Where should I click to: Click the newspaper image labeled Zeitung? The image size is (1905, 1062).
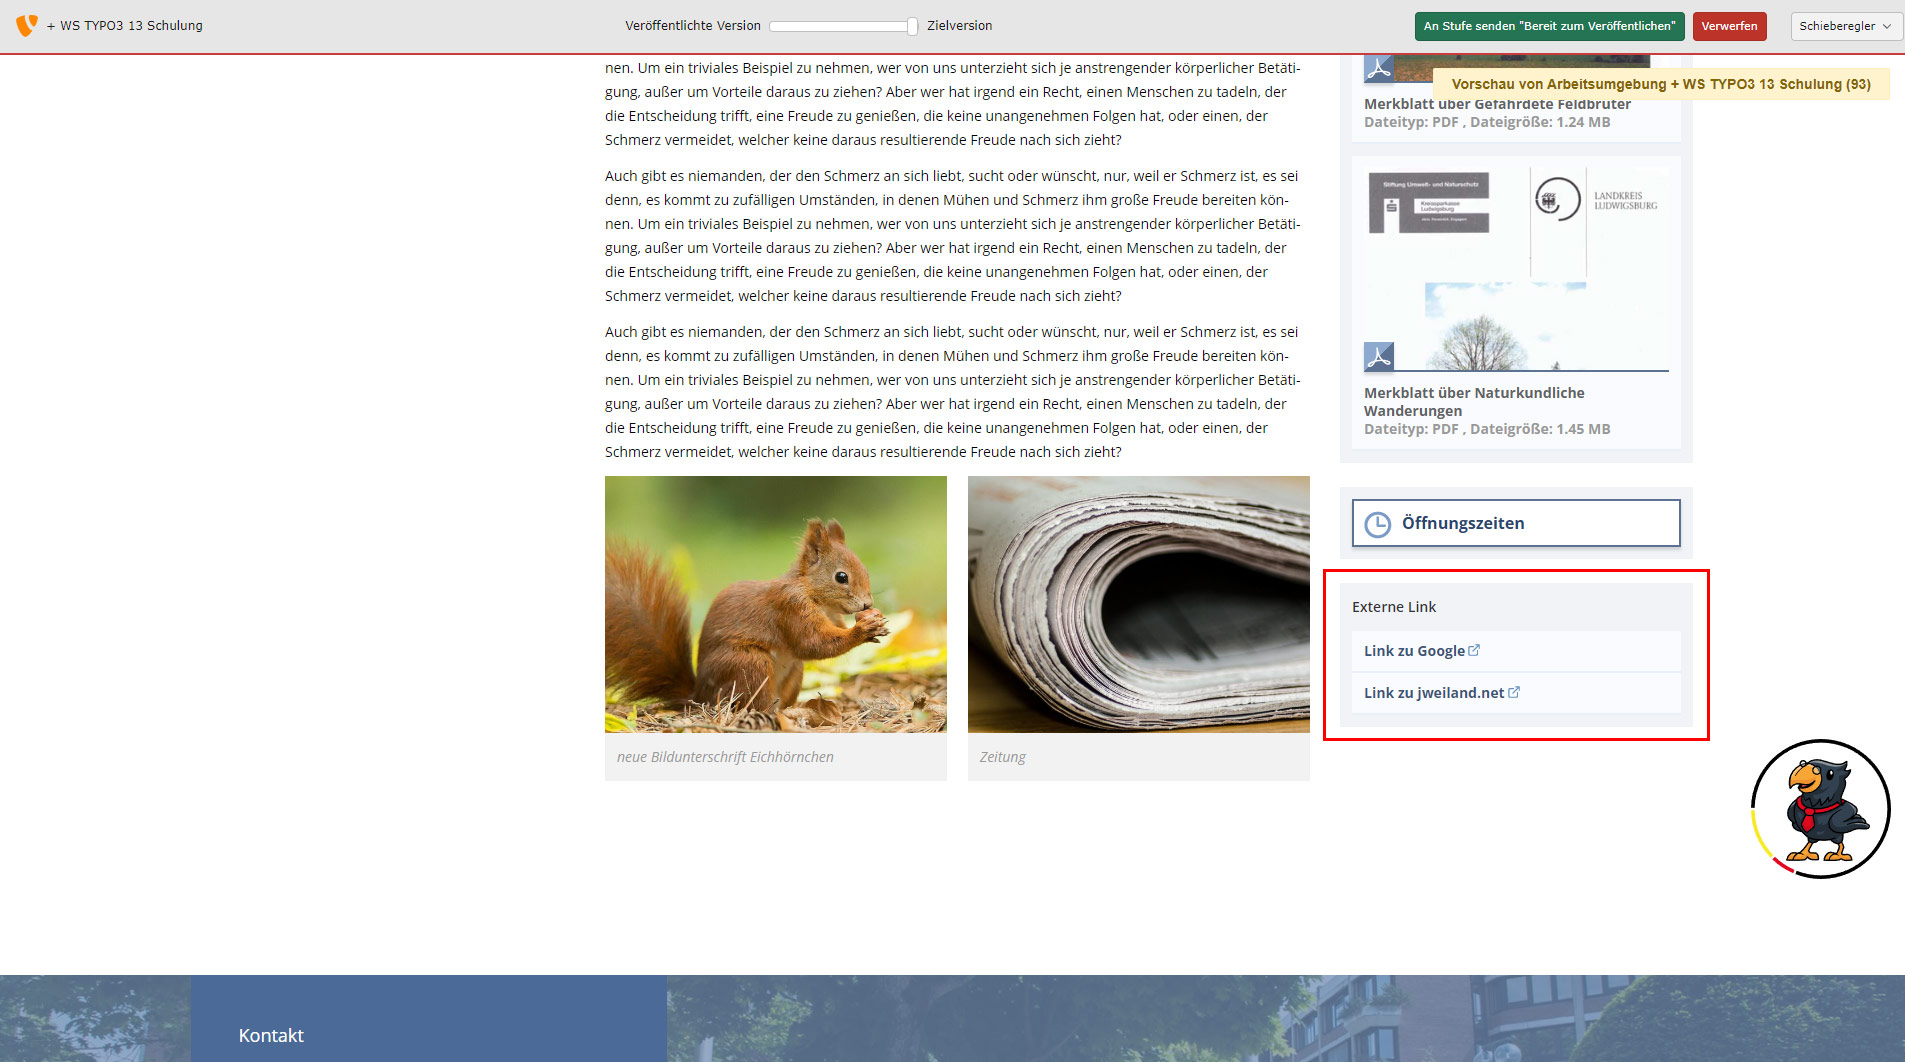[1138, 604]
